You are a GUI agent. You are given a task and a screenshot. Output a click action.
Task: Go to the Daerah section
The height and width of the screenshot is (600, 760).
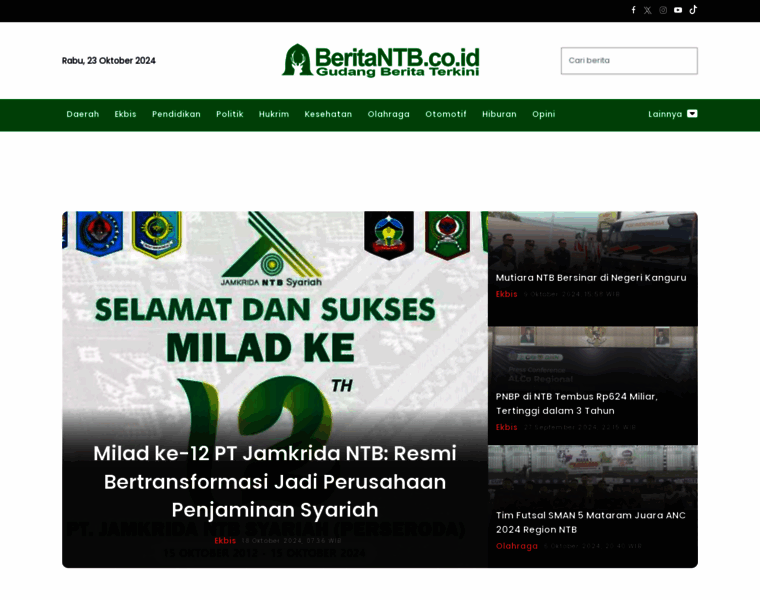[83, 114]
